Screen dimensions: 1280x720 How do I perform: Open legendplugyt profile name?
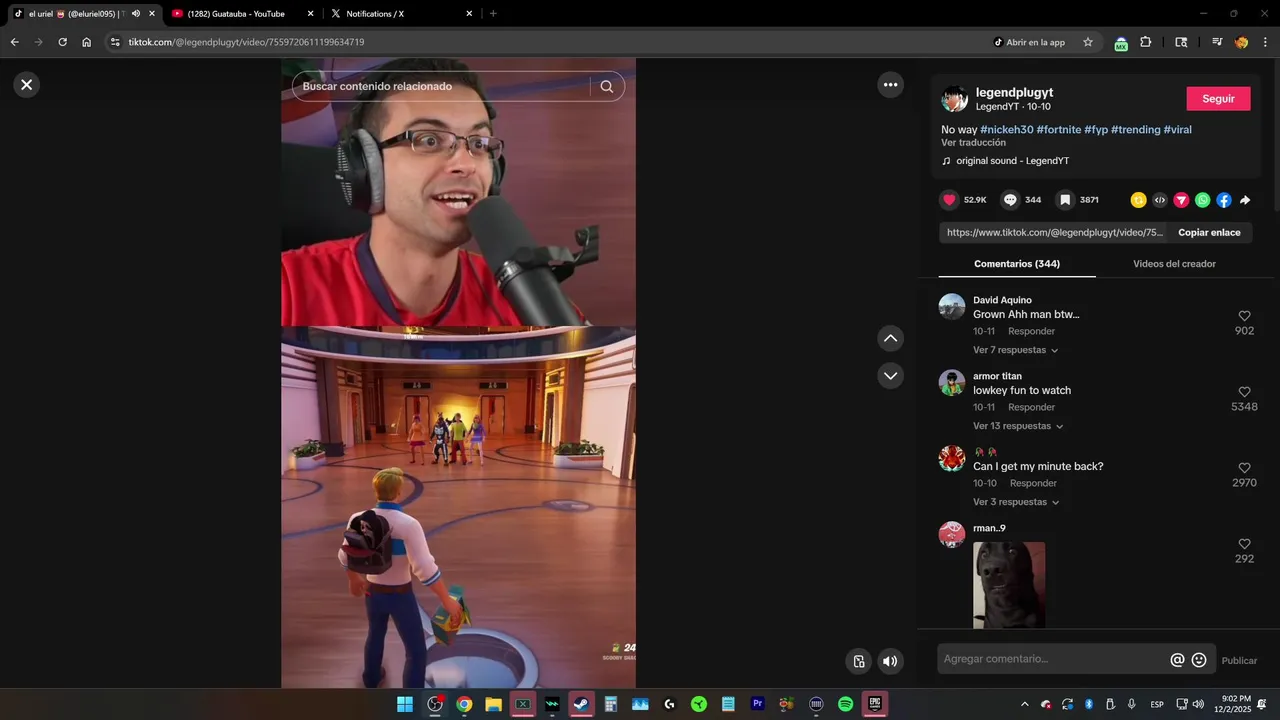[1014, 92]
